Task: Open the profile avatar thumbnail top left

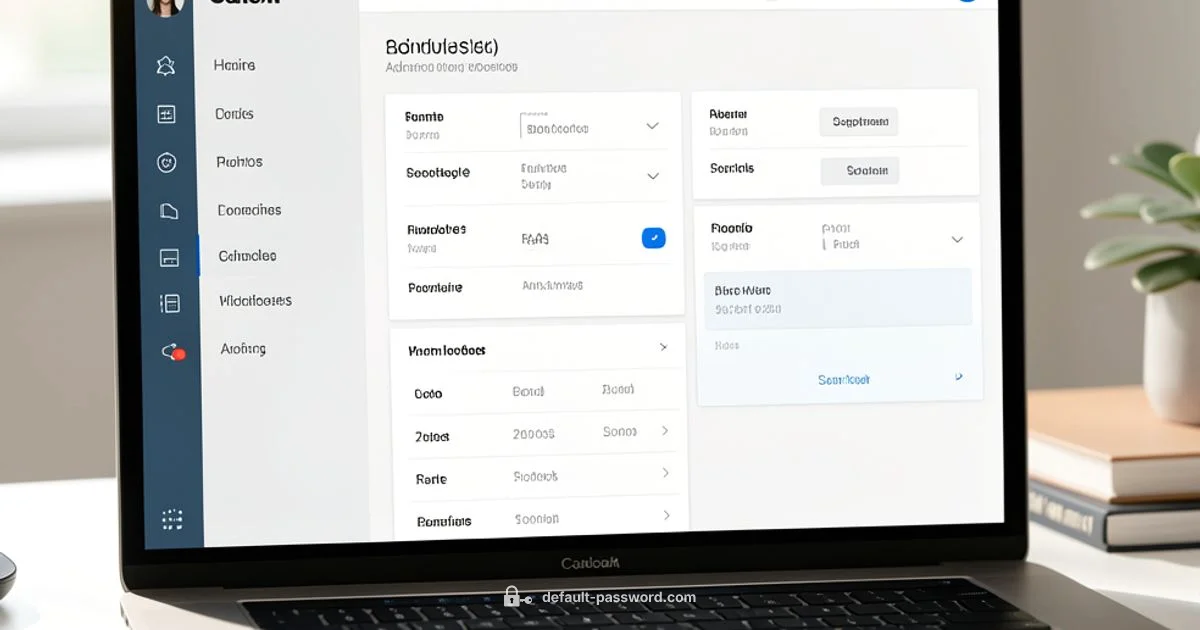Action: coord(166,8)
